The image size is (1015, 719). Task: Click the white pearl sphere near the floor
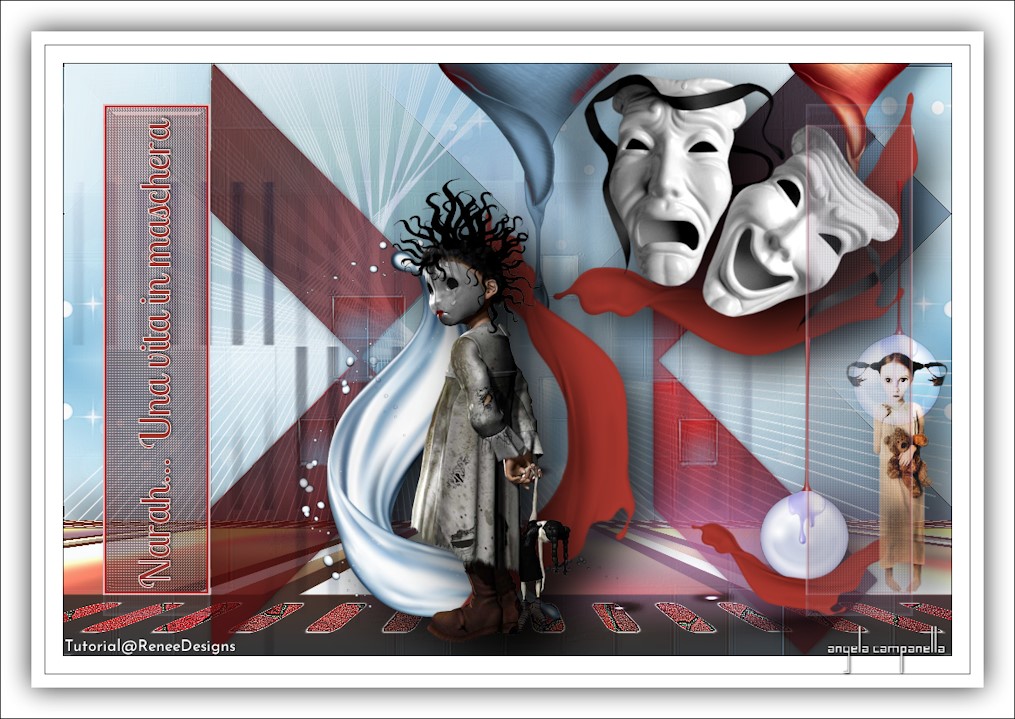point(804,535)
